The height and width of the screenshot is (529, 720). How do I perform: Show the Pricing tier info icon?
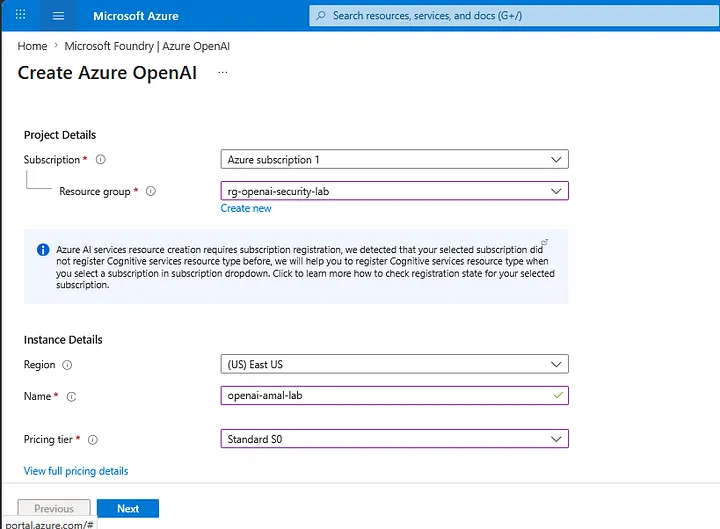click(x=93, y=440)
